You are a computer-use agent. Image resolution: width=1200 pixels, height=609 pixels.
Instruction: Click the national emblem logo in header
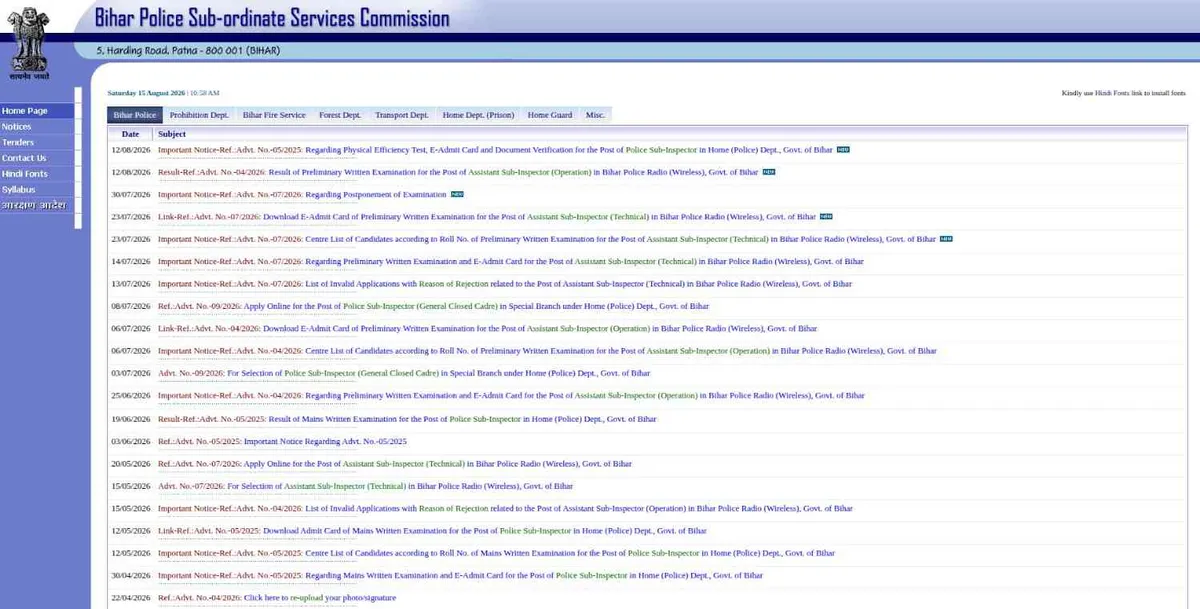tap(29, 41)
